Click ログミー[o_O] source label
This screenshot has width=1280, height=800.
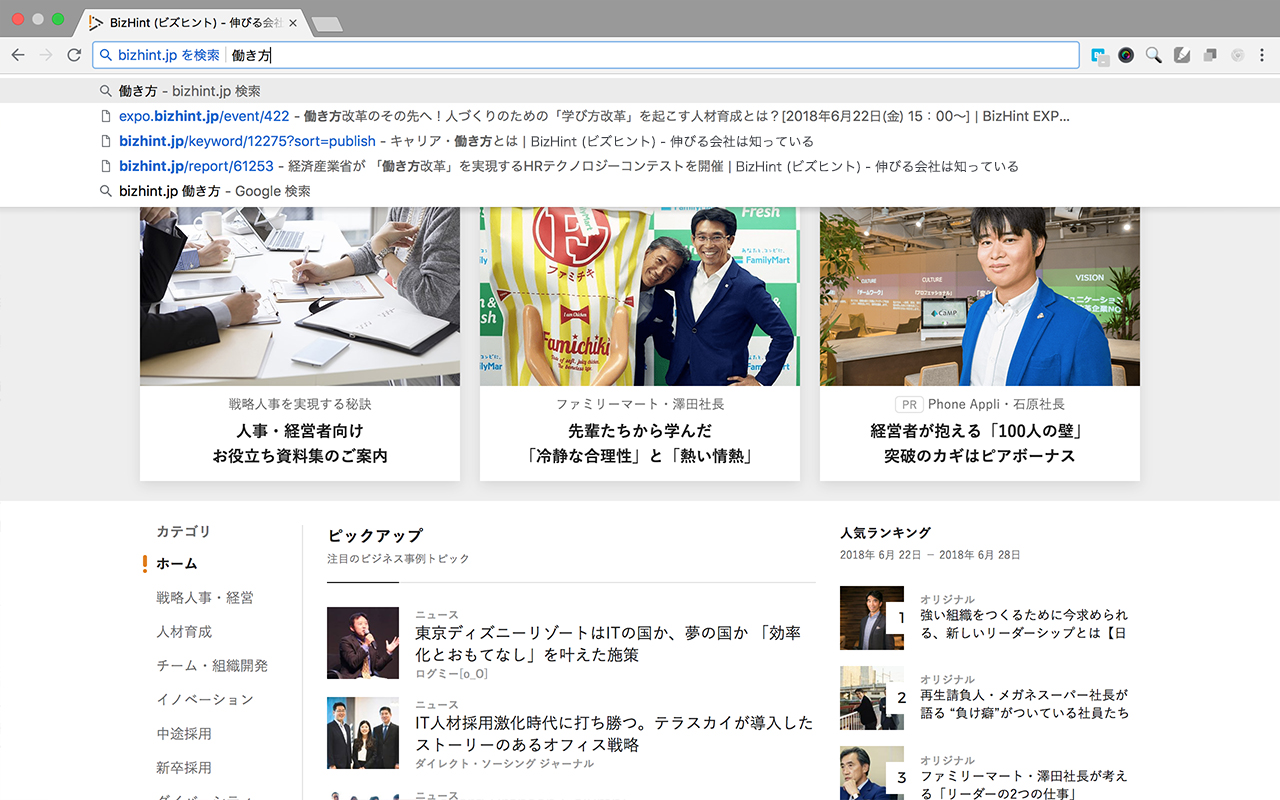point(451,674)
